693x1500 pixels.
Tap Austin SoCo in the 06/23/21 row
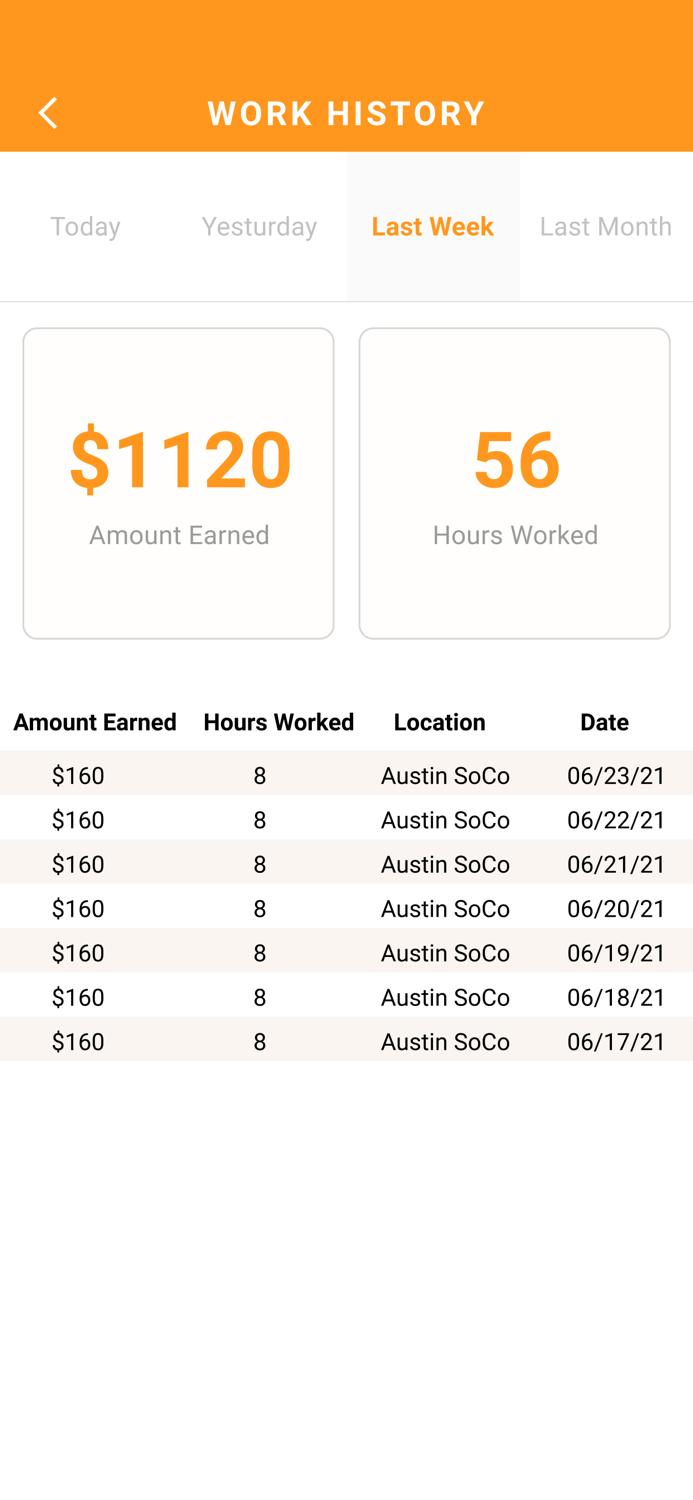(x=445, y=775)
